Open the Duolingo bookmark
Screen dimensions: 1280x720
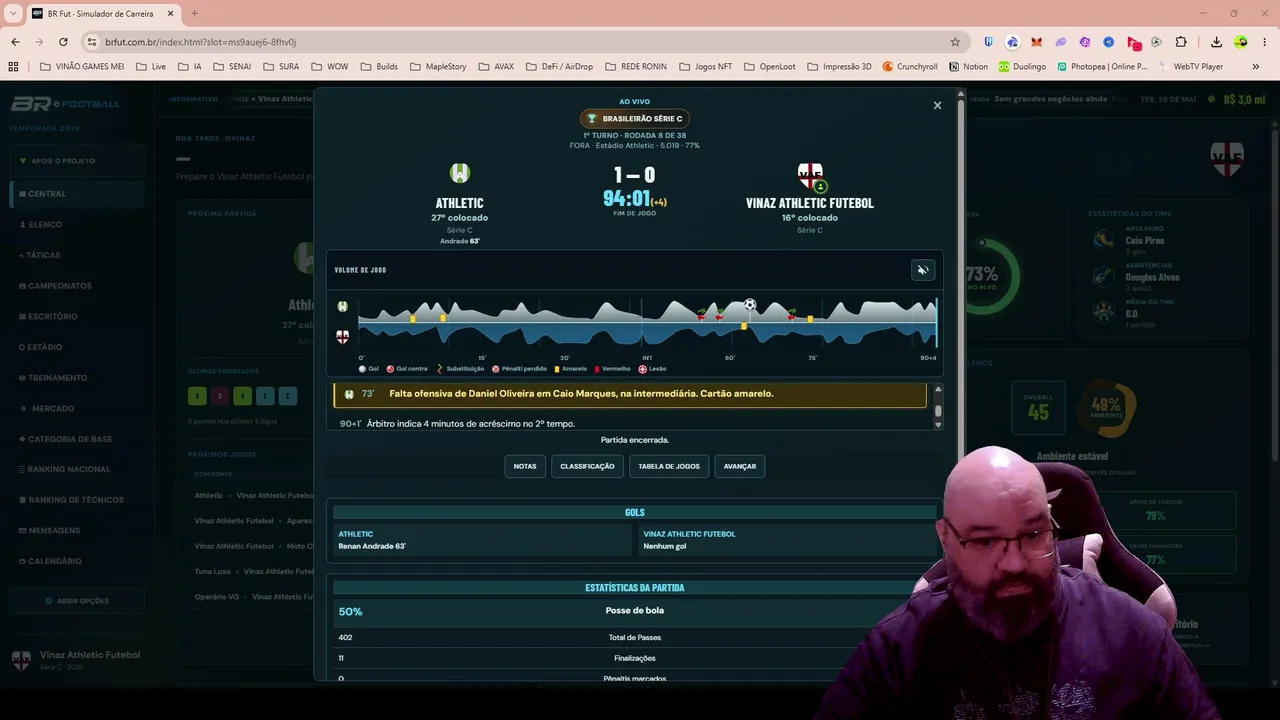point(1021,67)
